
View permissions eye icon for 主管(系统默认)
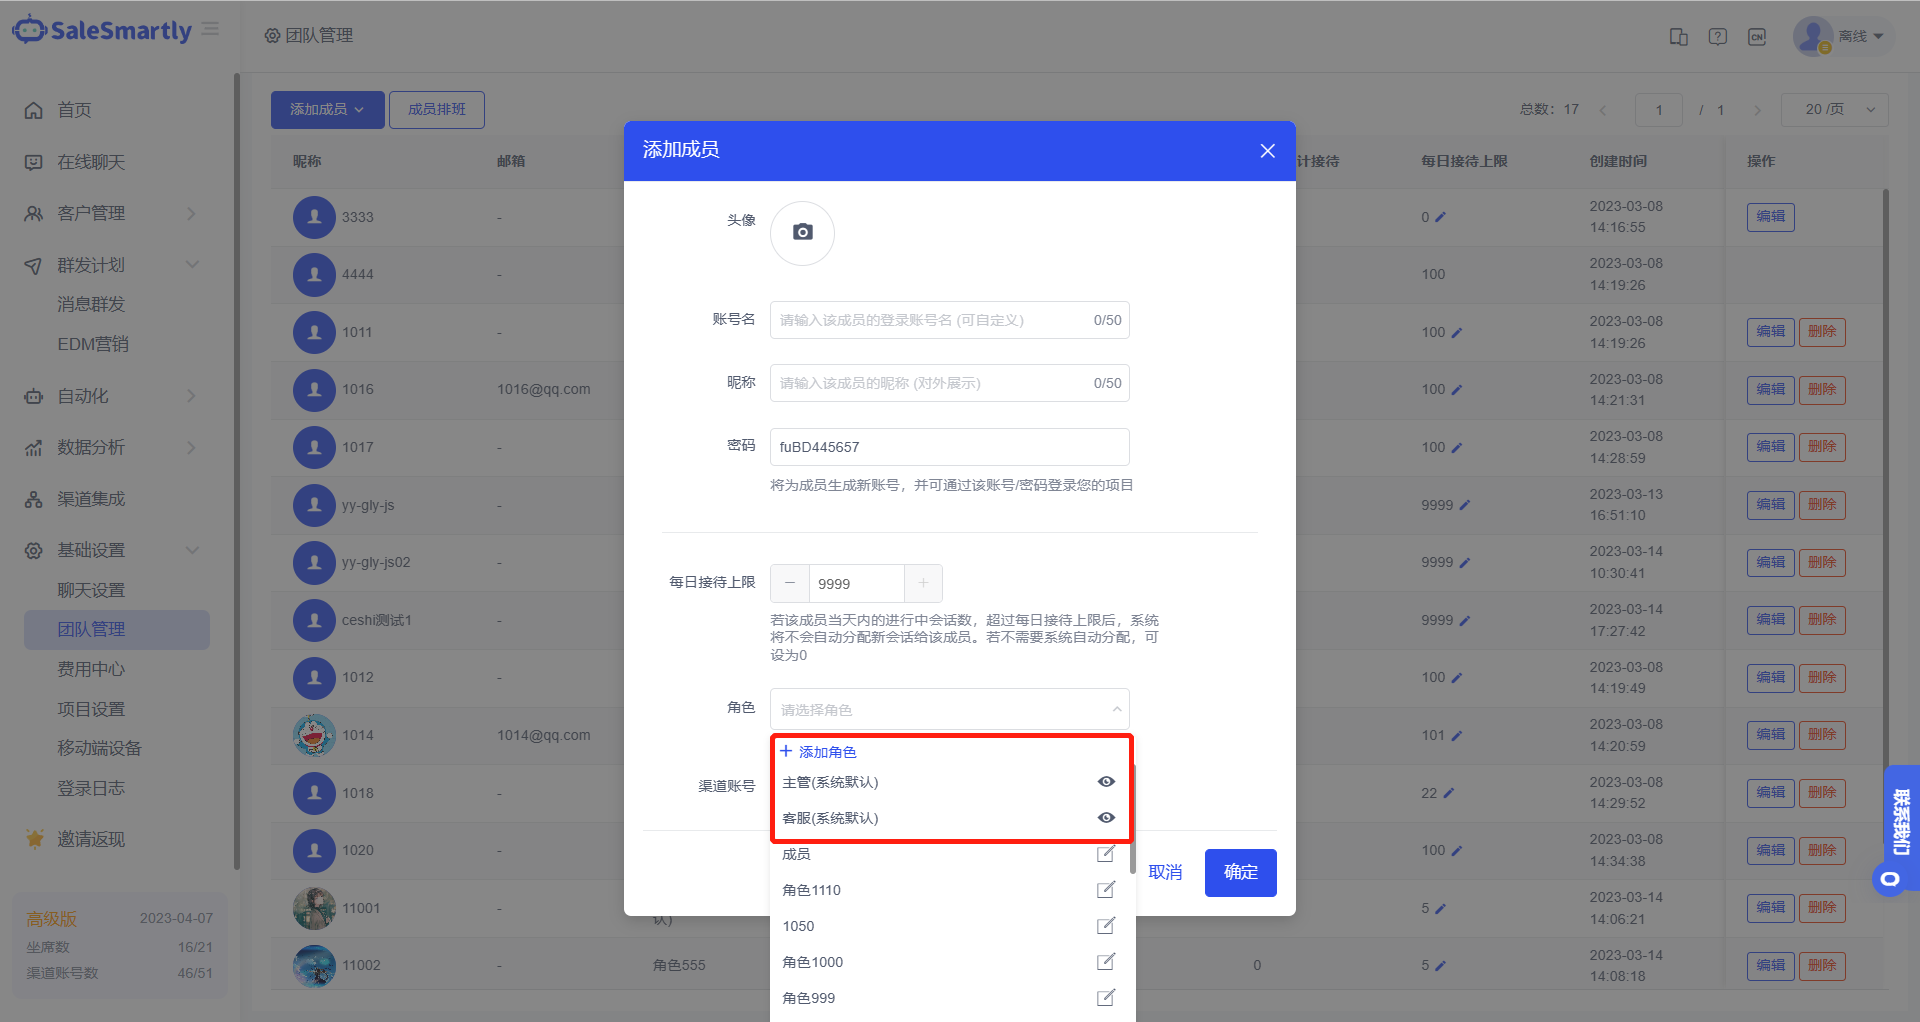point(1106,782)
